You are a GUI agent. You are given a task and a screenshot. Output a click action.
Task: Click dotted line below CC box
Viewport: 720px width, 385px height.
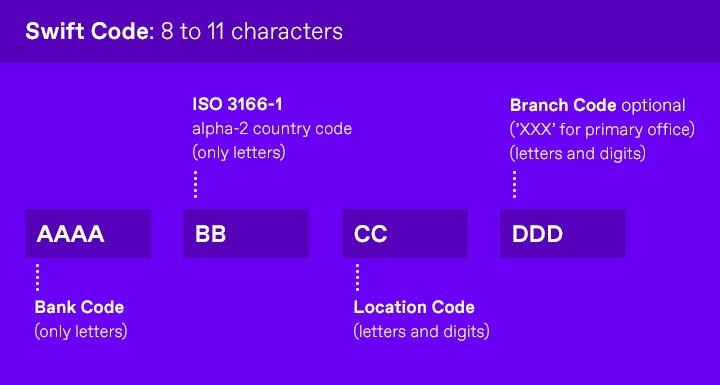click(357, 277)
